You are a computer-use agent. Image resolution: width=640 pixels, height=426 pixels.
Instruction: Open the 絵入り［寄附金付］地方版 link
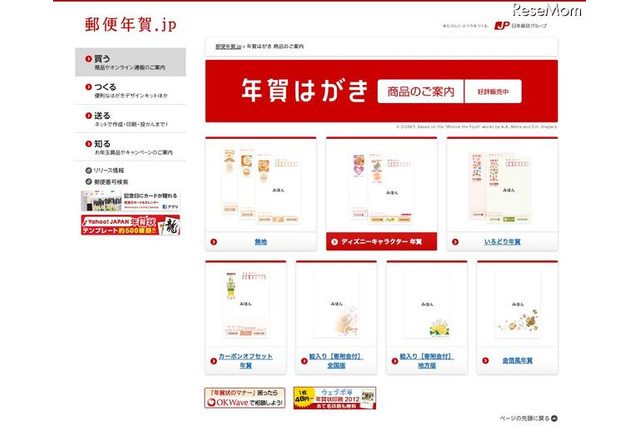[x=427, y=361]
